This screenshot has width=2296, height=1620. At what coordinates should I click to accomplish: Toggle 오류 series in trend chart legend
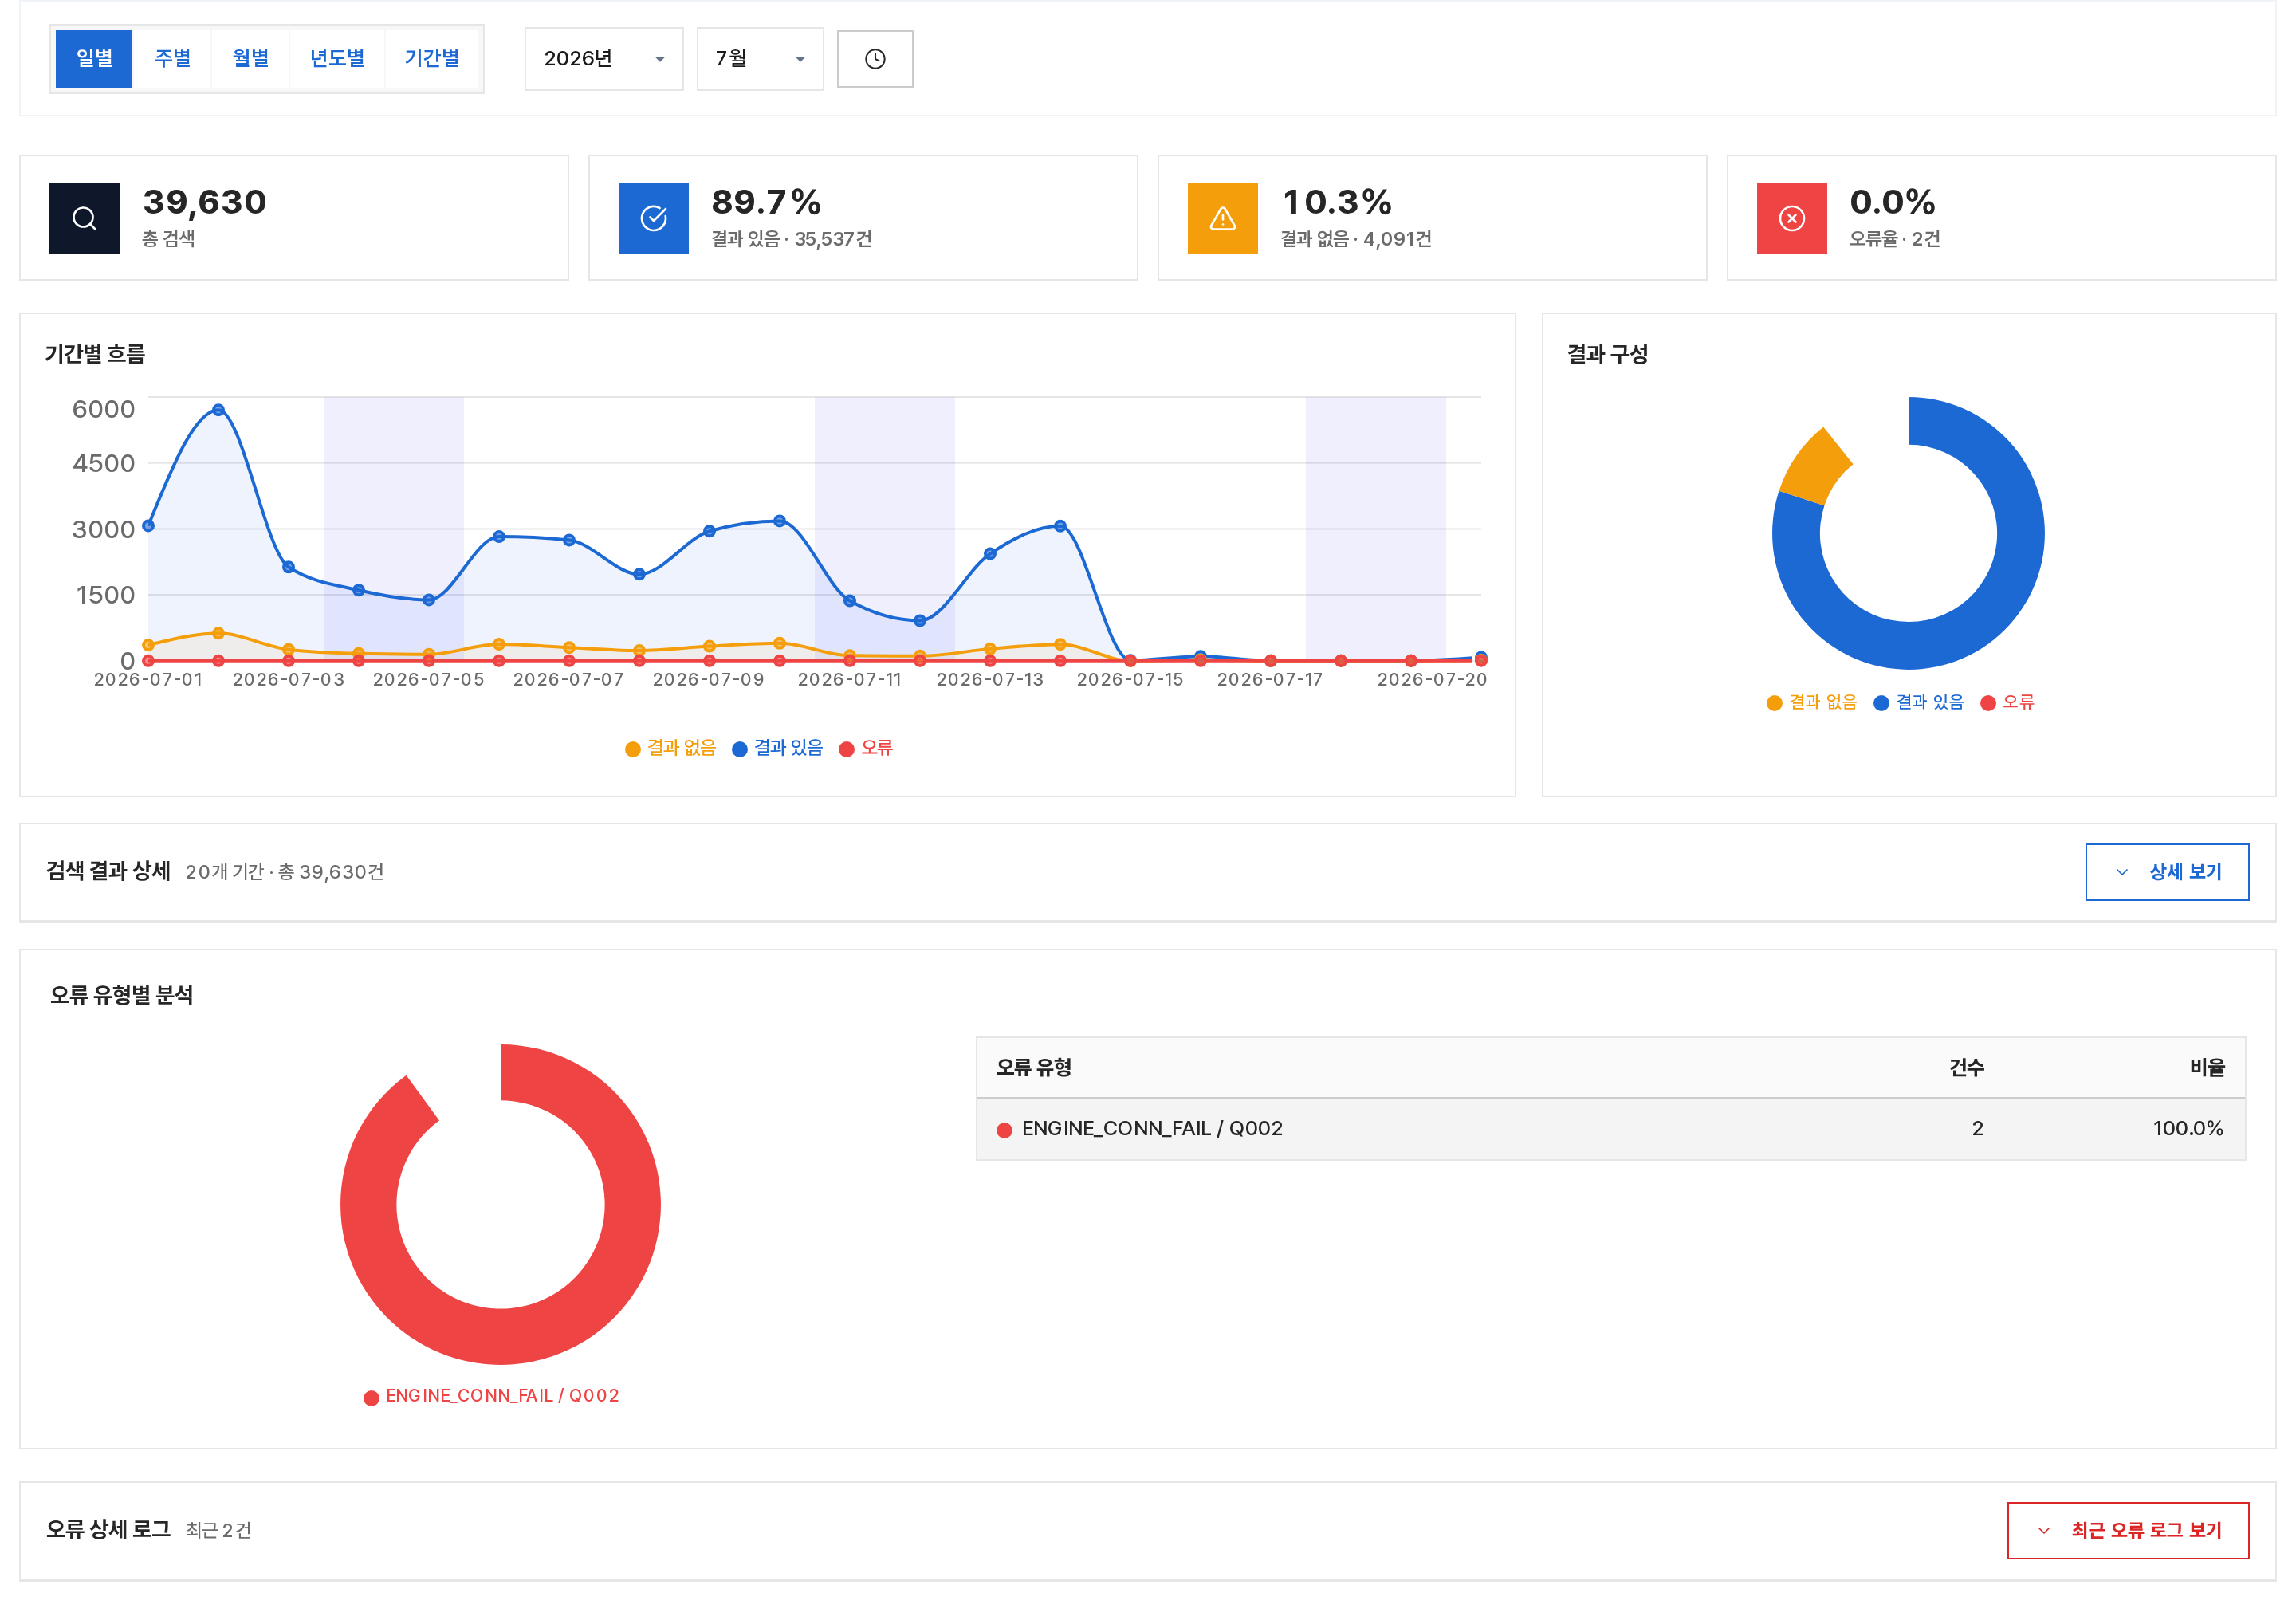(865, 748)
